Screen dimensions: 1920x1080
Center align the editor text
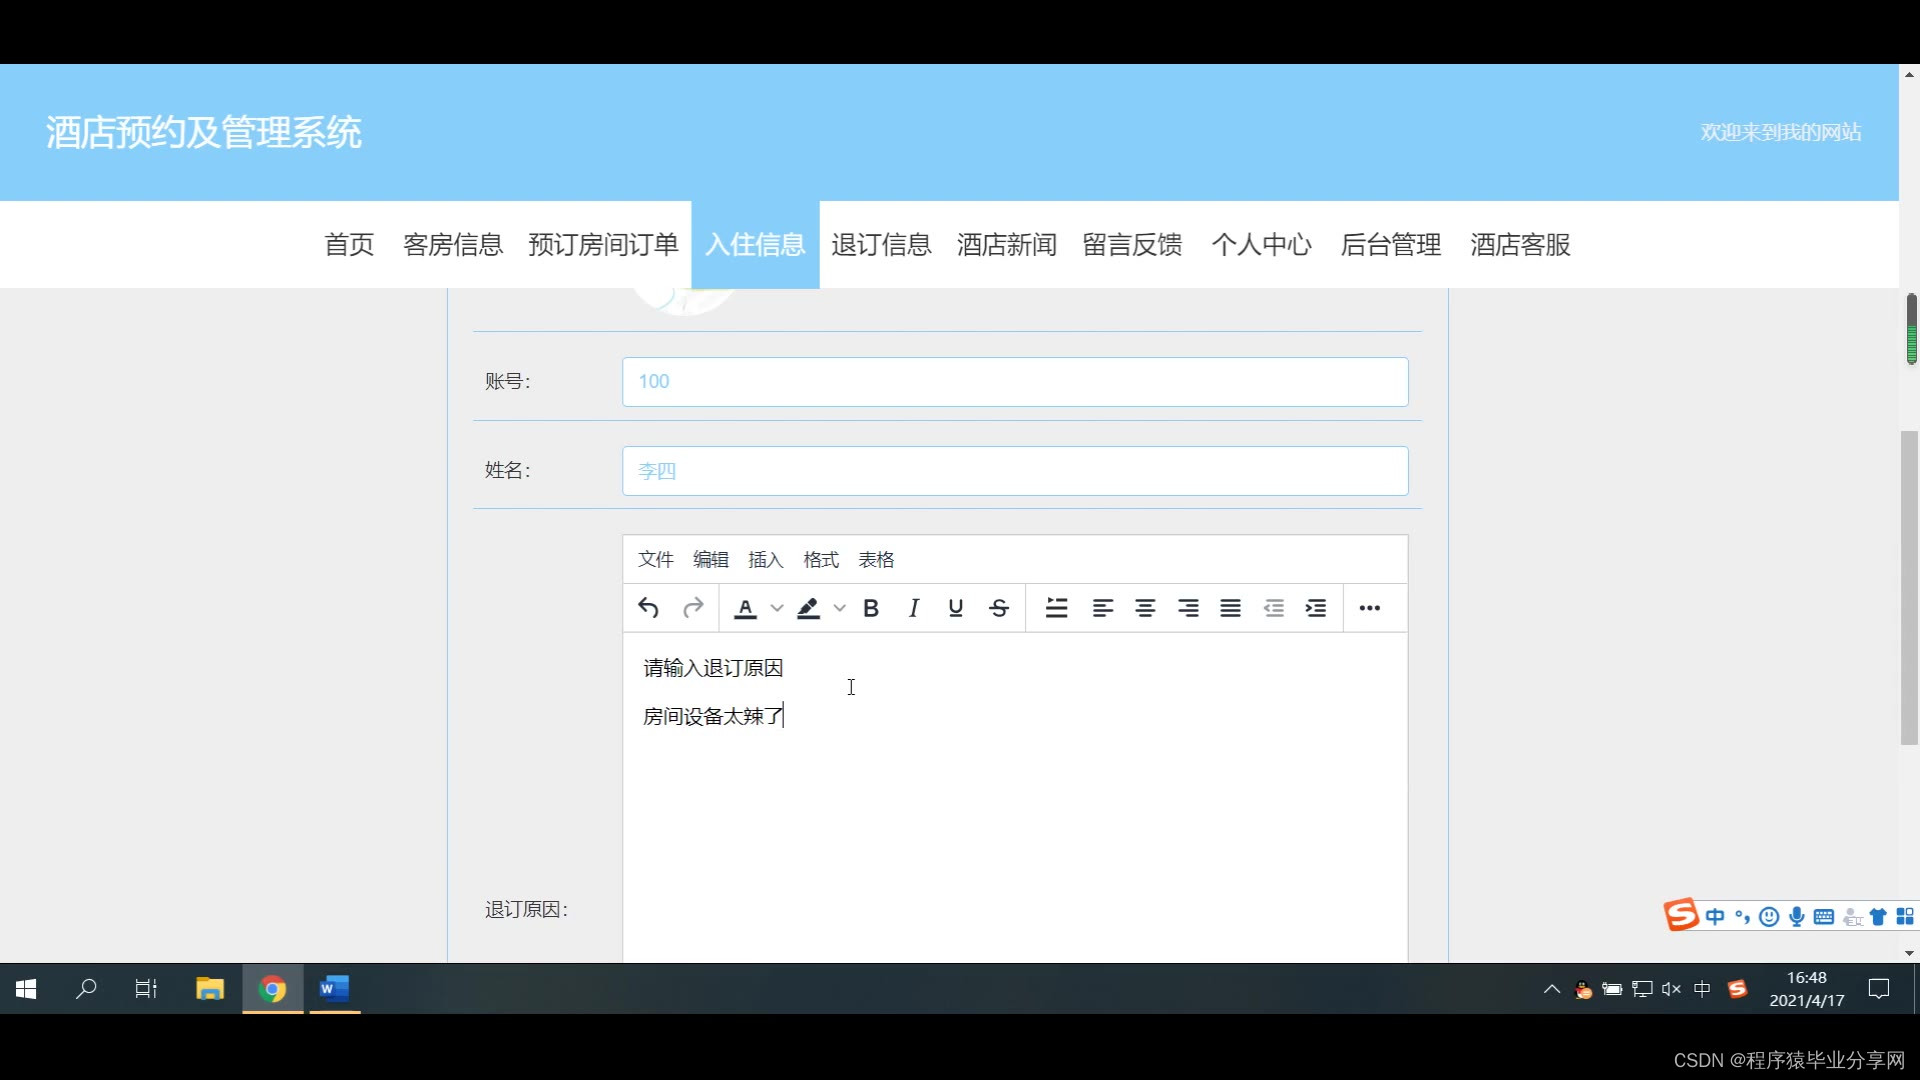(x=1145, y=608)
